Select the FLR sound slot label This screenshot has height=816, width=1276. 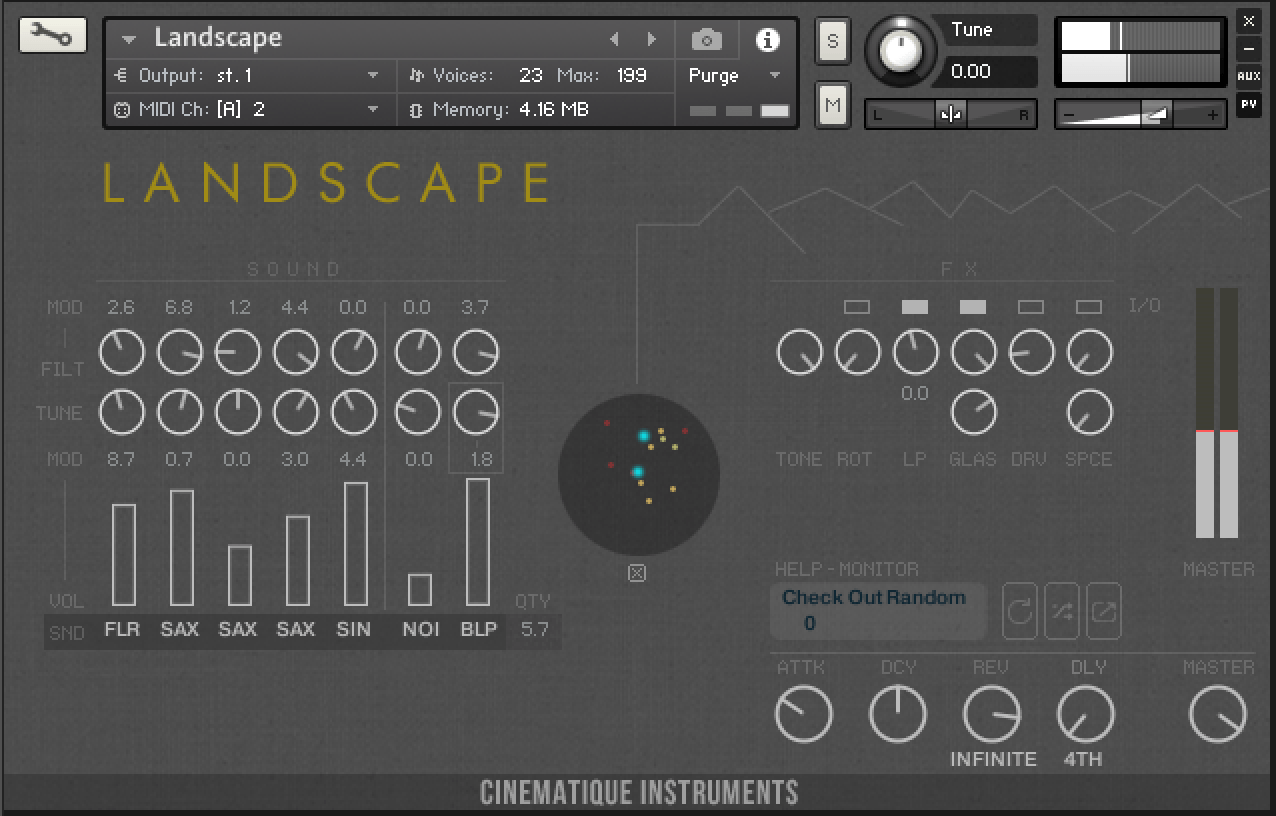(x=122, y=629)
